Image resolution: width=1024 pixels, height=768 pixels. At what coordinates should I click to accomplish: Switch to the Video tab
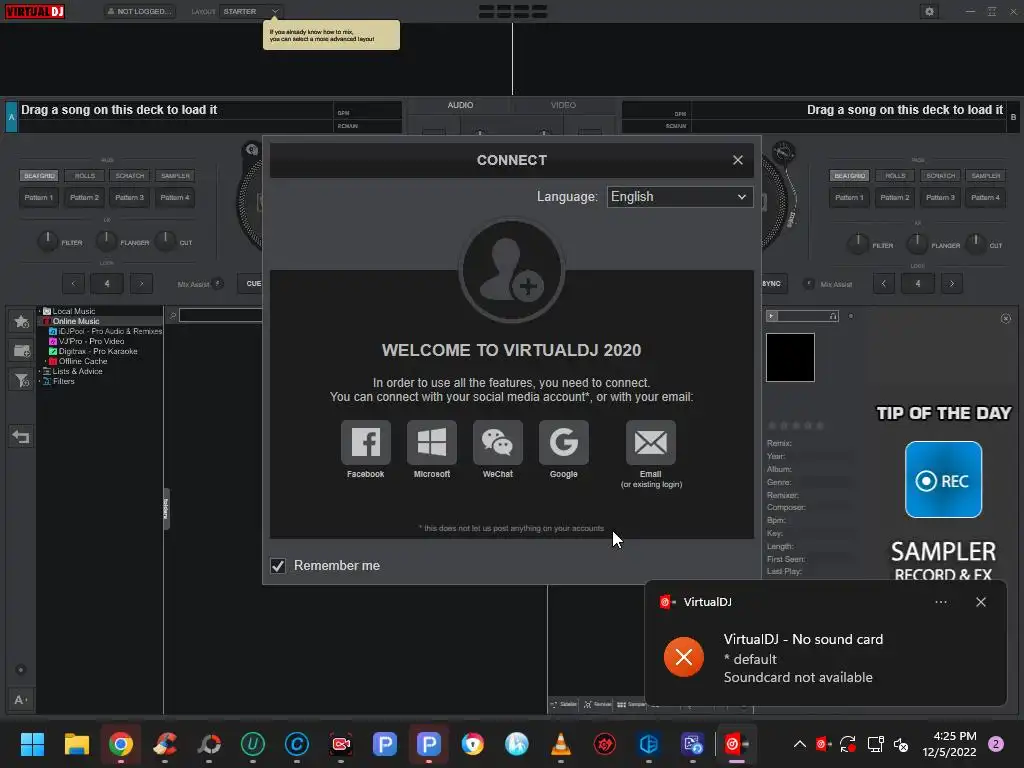point(563,105)
